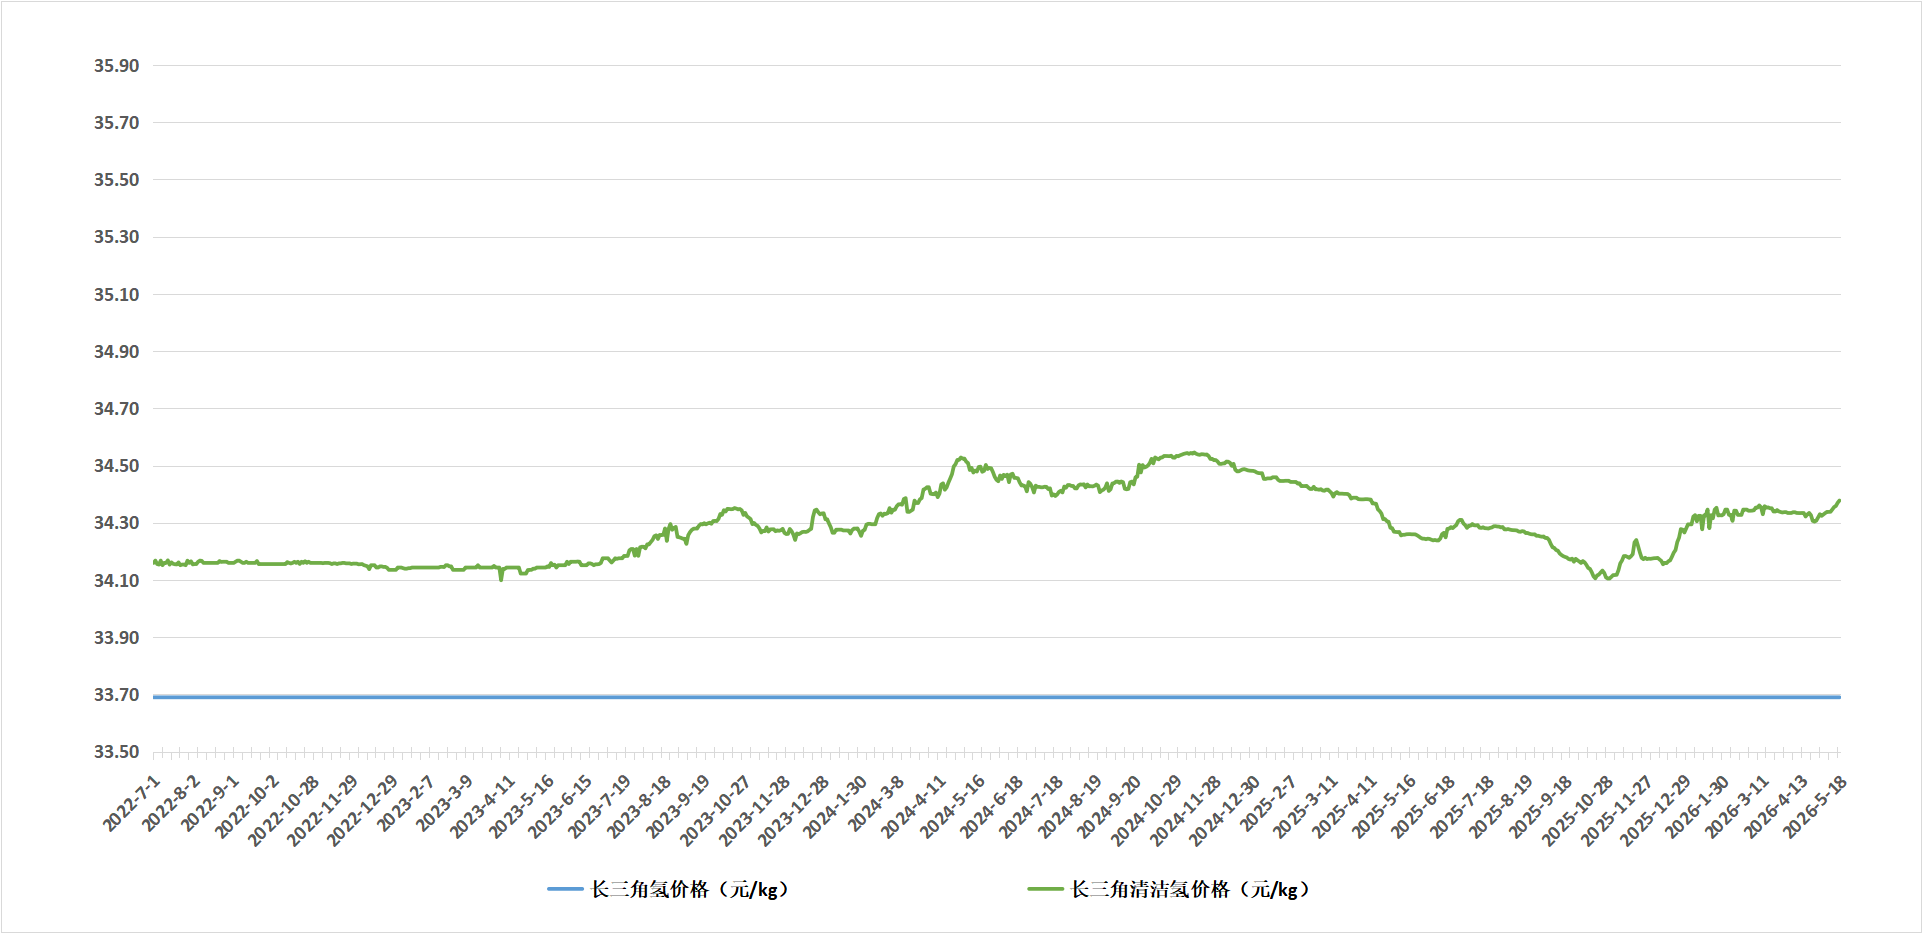Screen dimensions: 1923x933
Task: Click the blue 长三角氢价格 legend line marker
Action: tap(565, 889)
